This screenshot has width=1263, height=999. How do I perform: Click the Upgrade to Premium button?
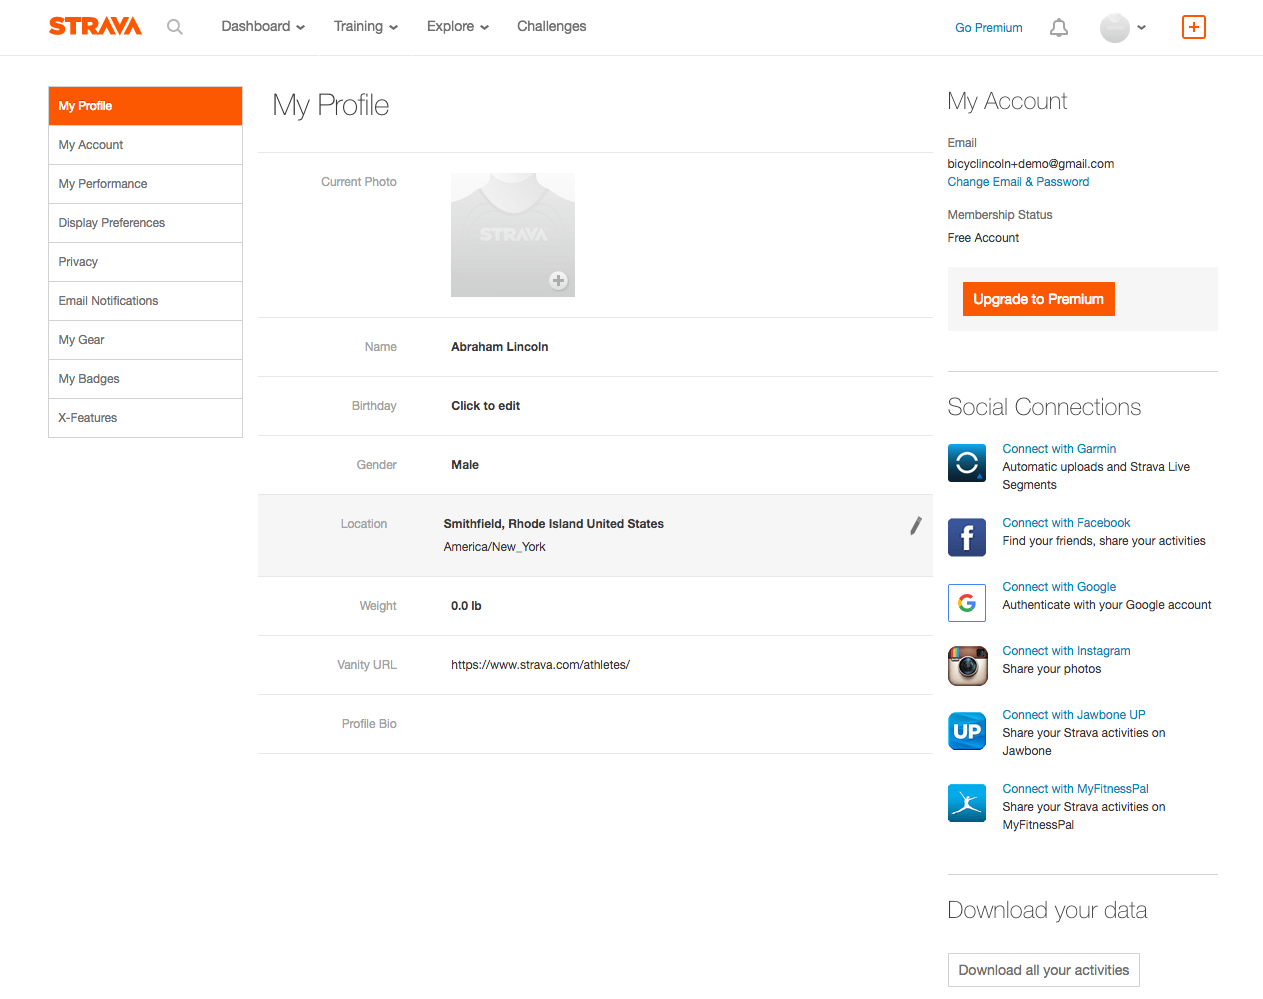point(1038,298)
